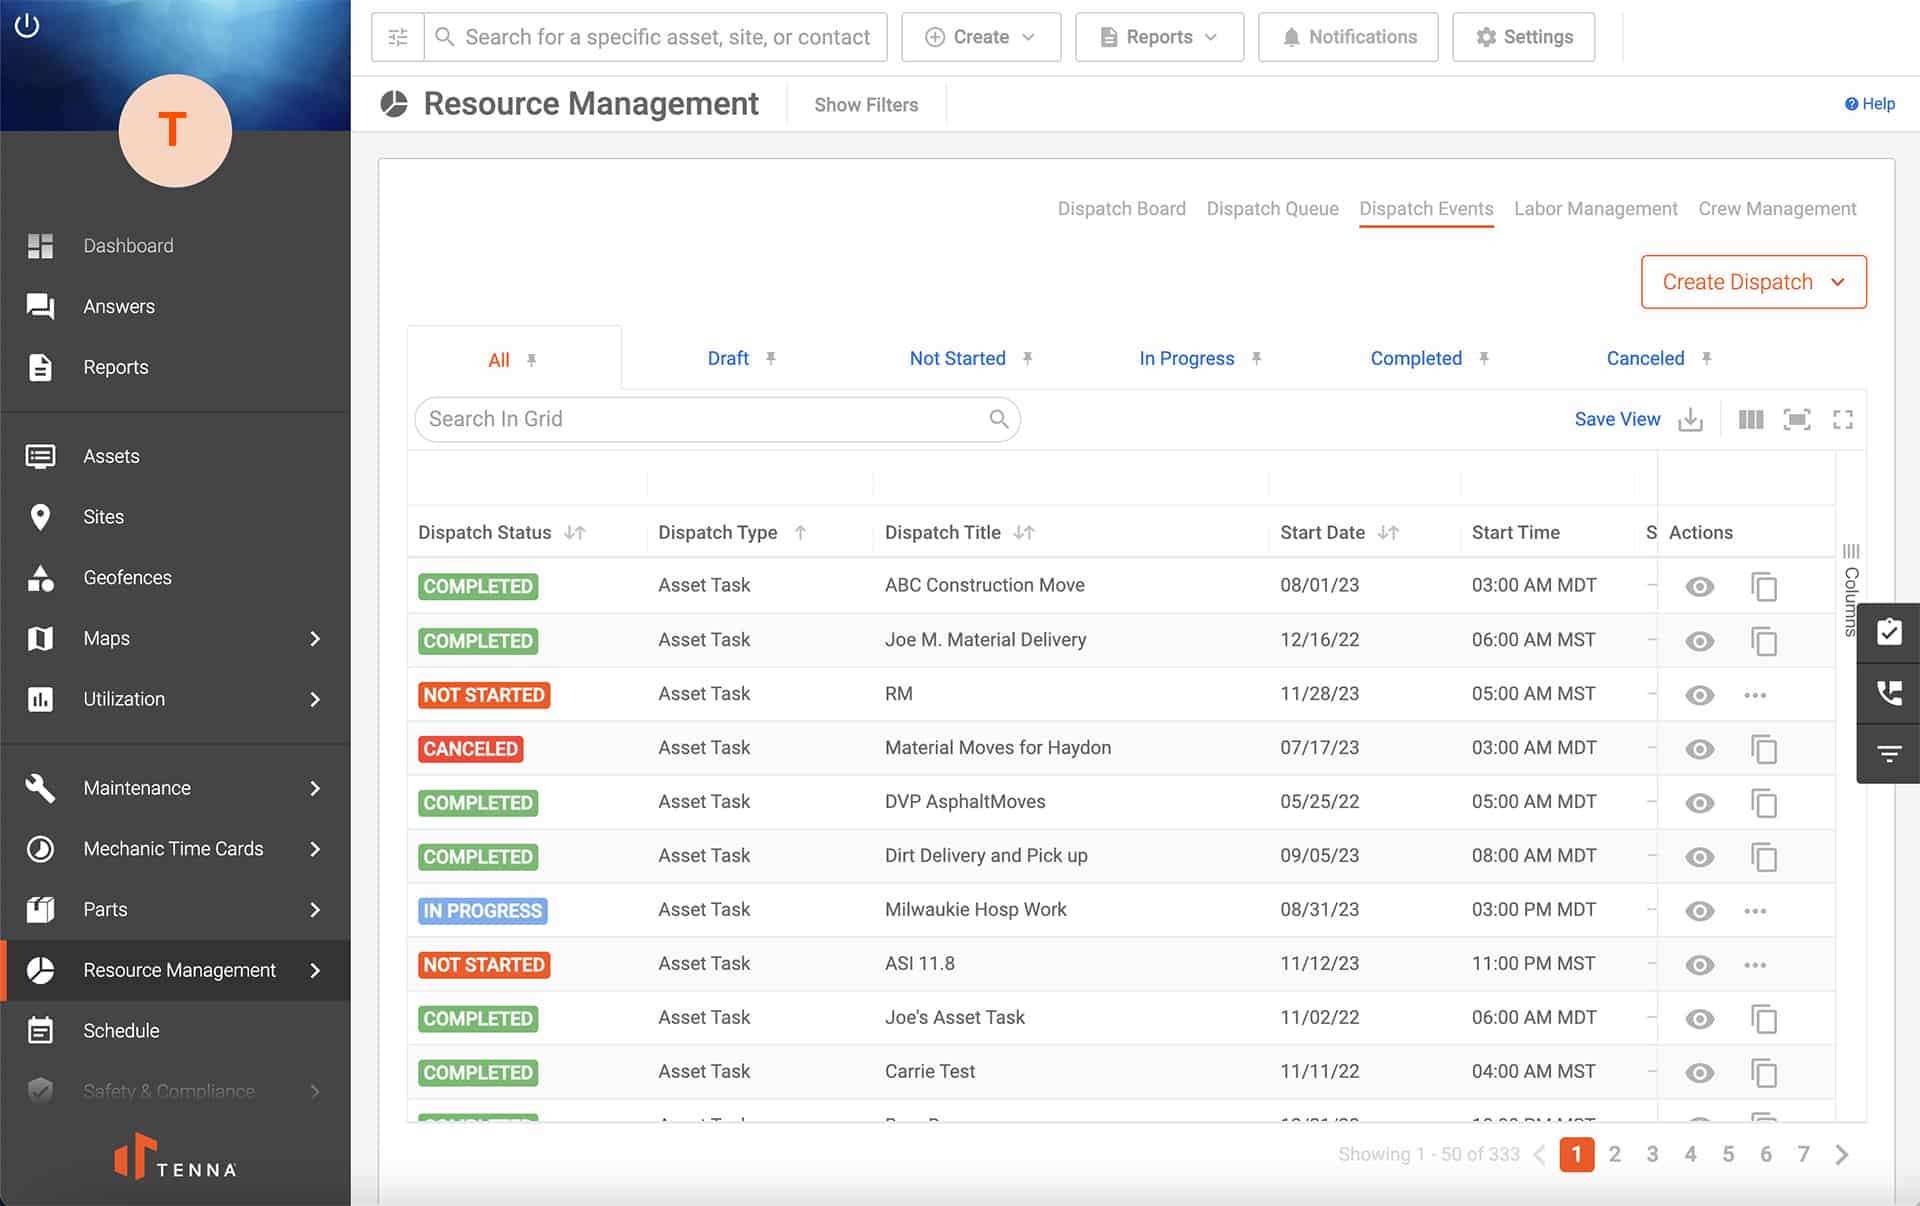Click the Save View link
Image resolution: width=1920 pixels, height=1206 pixels.
point(1617,418)
